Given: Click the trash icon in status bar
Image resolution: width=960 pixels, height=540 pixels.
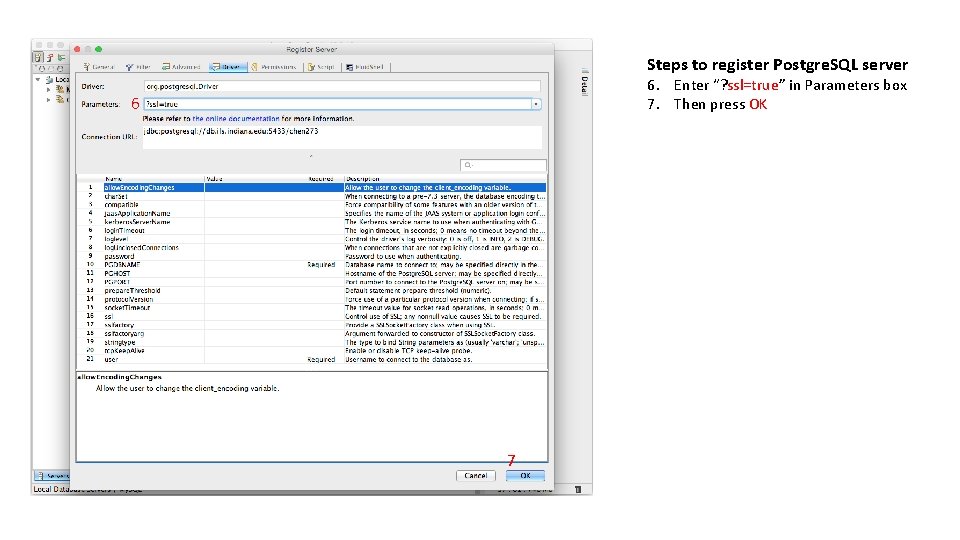Looking at the screenshot, I should [578, 489].
